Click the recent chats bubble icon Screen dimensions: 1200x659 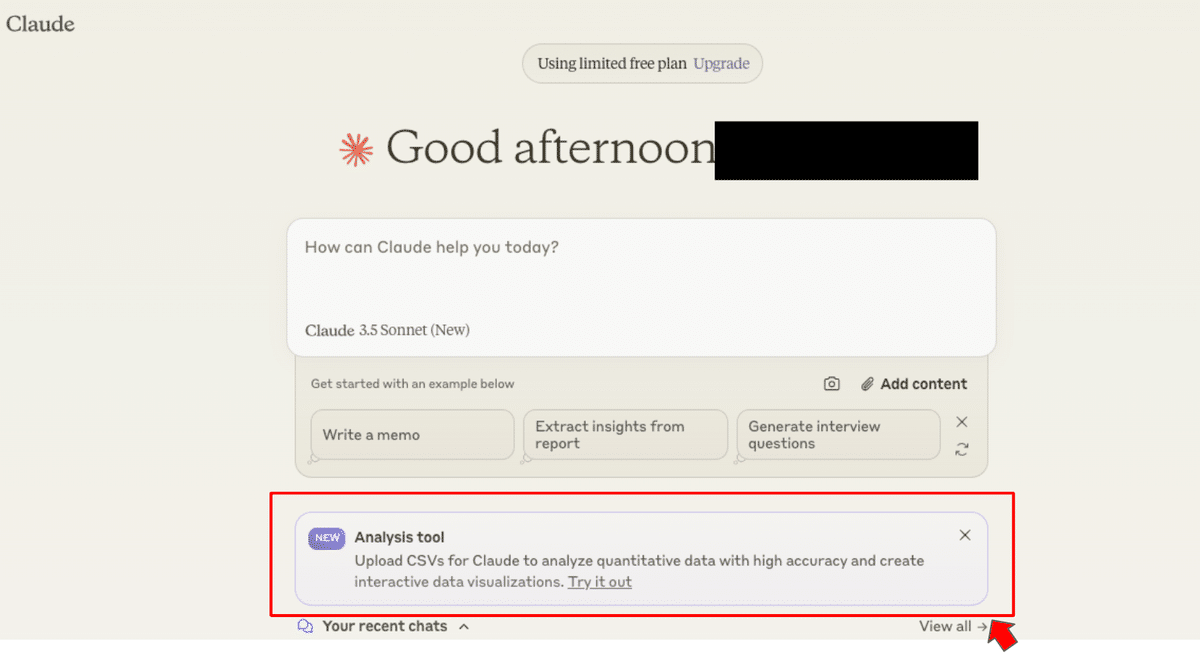pos(304,626)
